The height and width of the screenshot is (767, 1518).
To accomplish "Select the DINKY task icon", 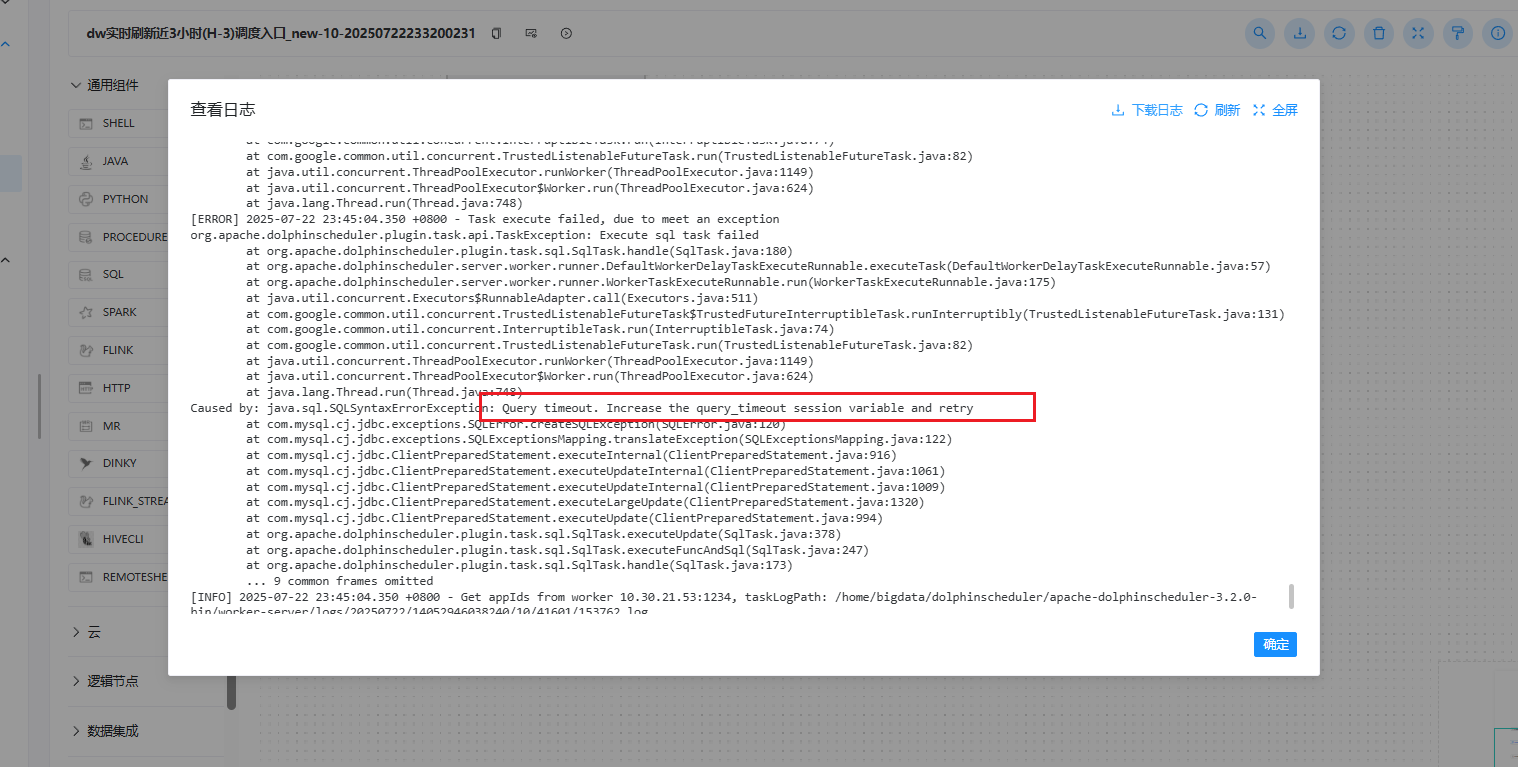I will tap(86, 463).
